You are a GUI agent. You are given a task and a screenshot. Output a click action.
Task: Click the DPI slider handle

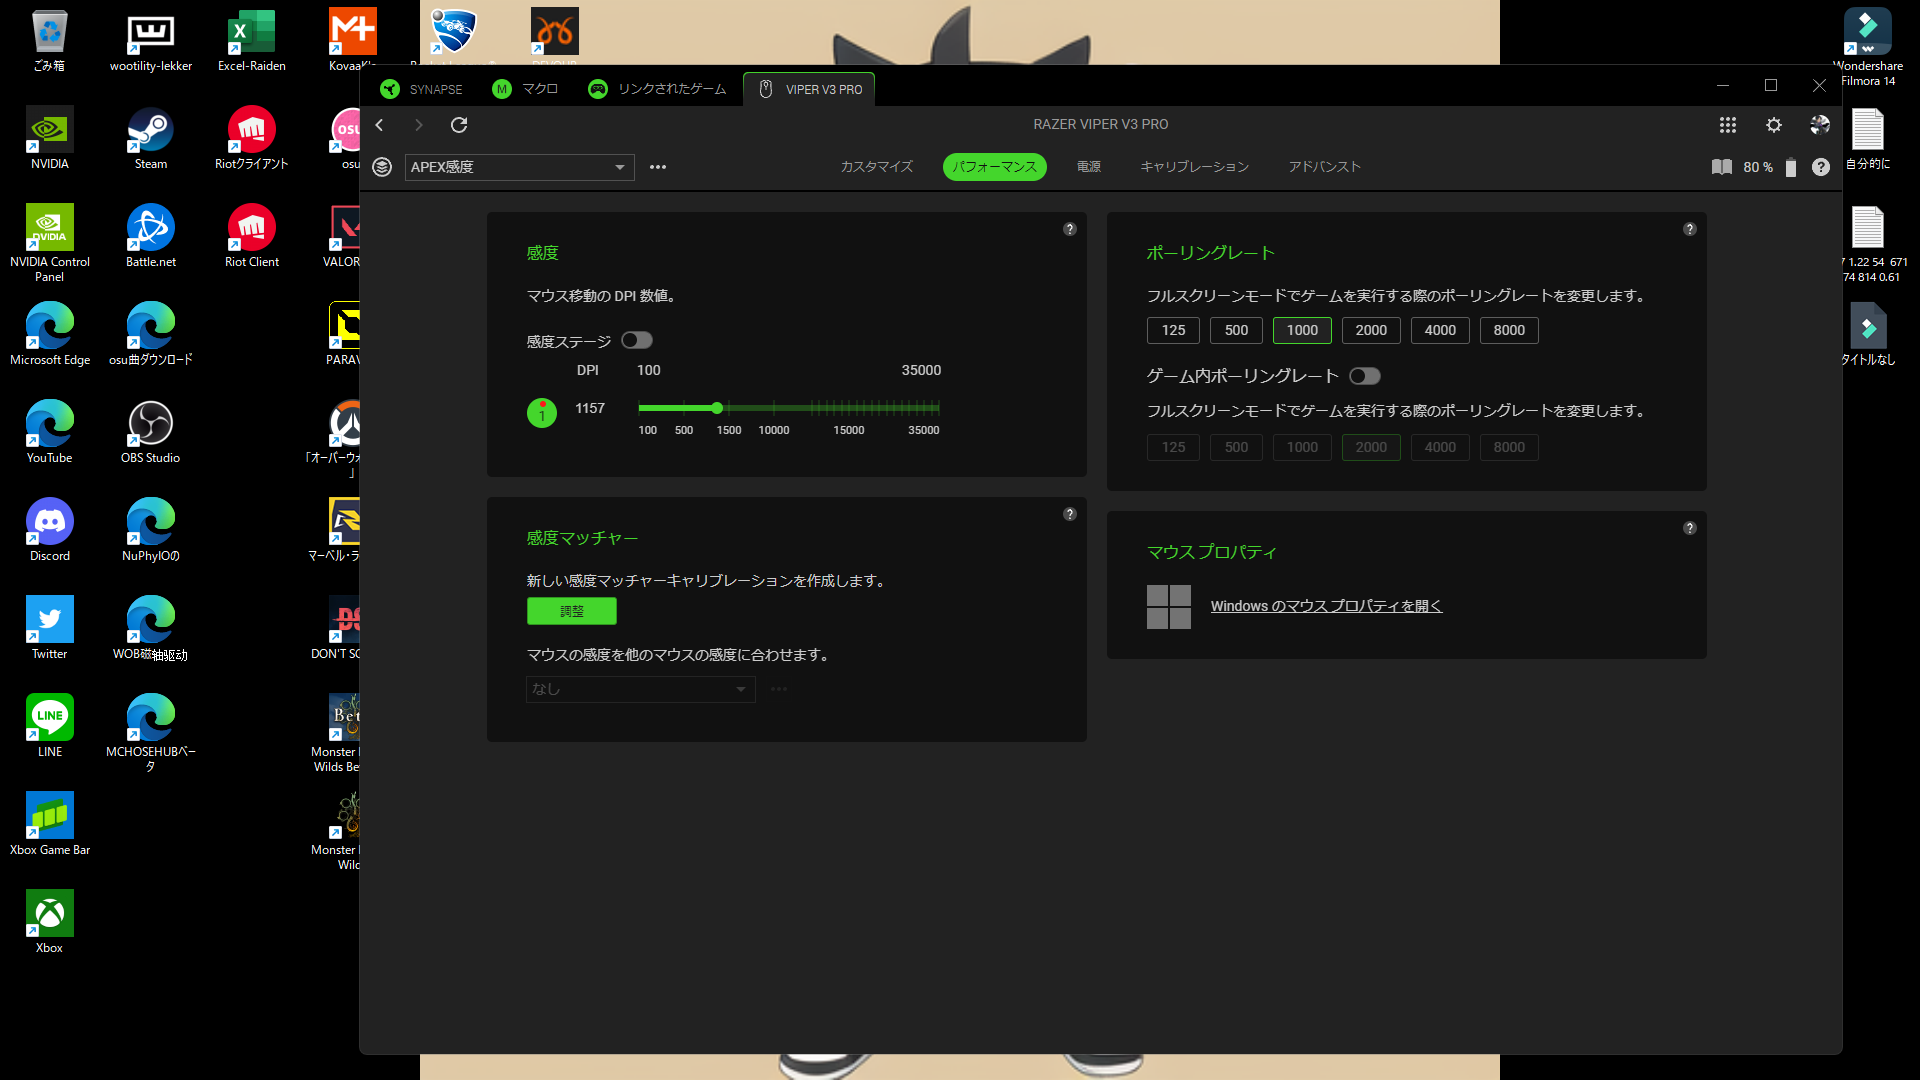point(717,408)
